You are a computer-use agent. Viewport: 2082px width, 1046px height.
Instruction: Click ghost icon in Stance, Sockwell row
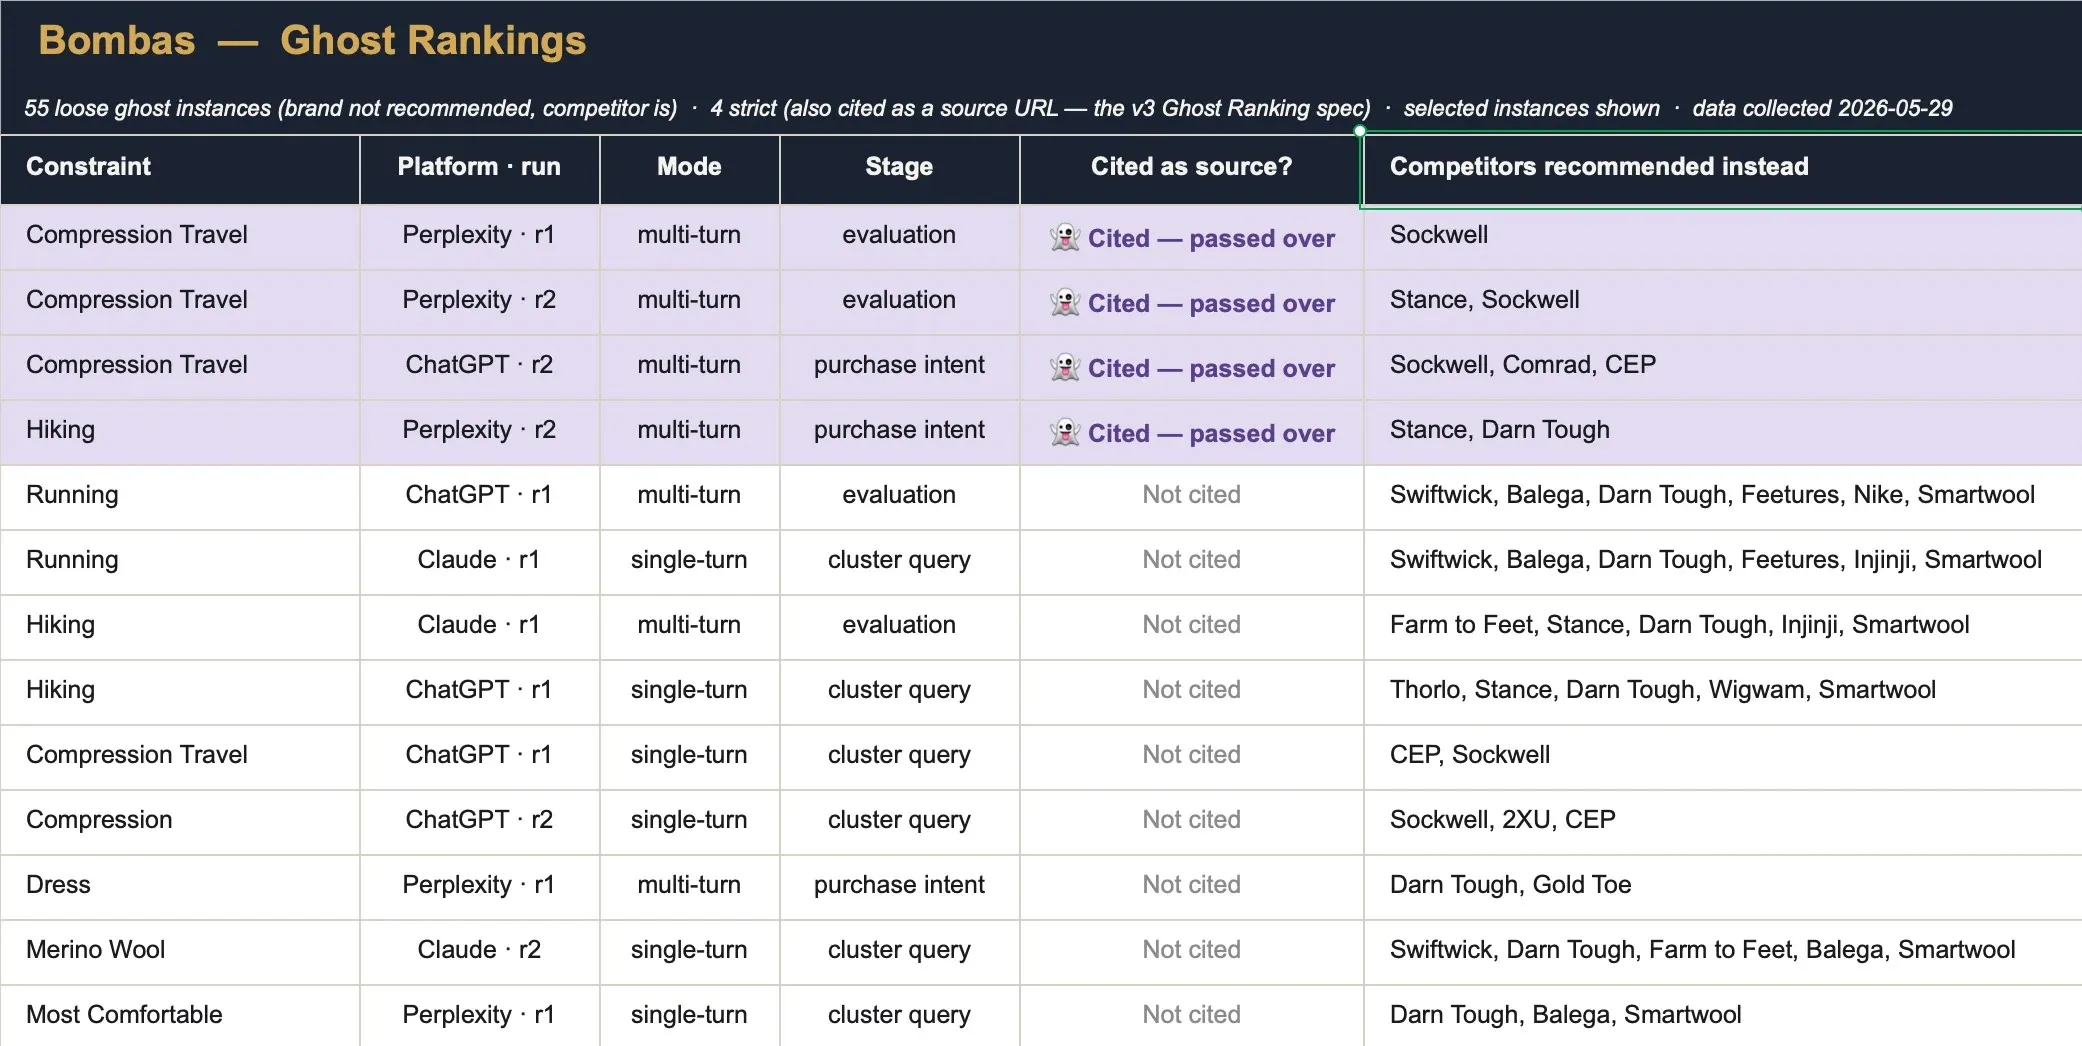point(1065,302)
